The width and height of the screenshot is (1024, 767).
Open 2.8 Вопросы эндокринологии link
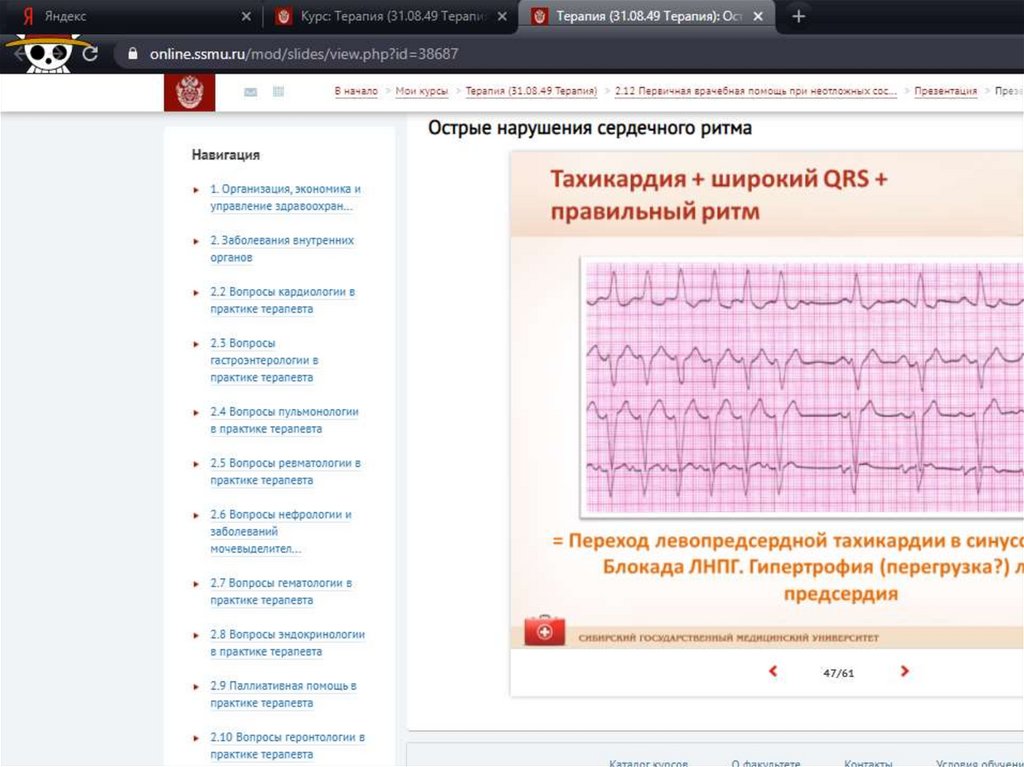[287, 643]
